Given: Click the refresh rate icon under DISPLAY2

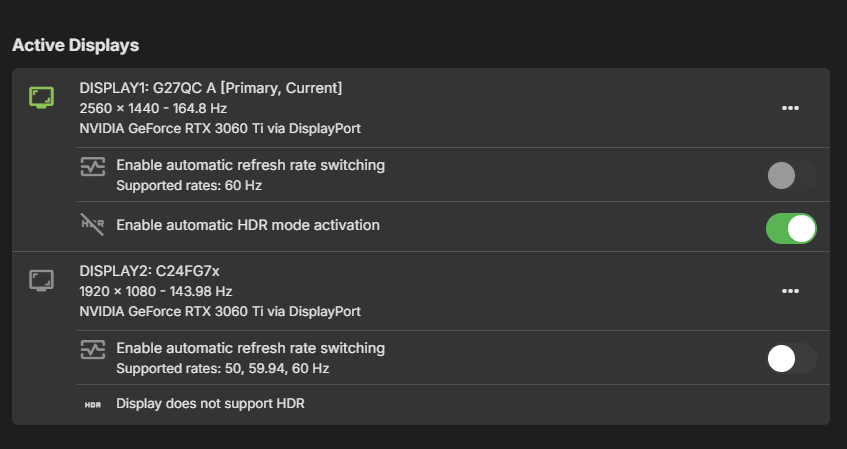Looking at the screenshot, I should [92, 349].
